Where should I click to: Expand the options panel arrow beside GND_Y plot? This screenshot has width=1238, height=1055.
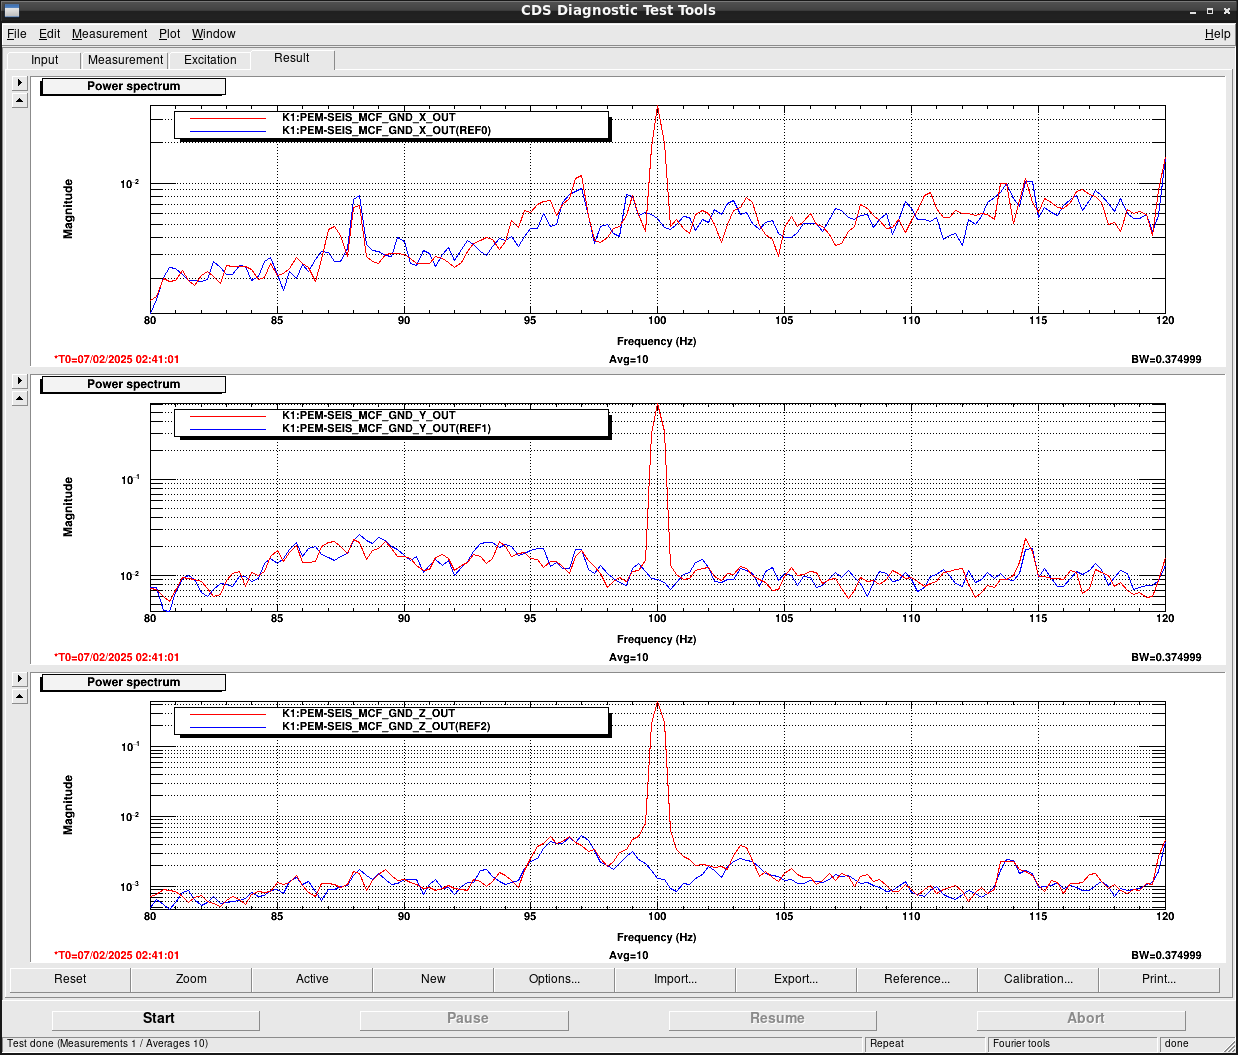[x=19, y=381]
